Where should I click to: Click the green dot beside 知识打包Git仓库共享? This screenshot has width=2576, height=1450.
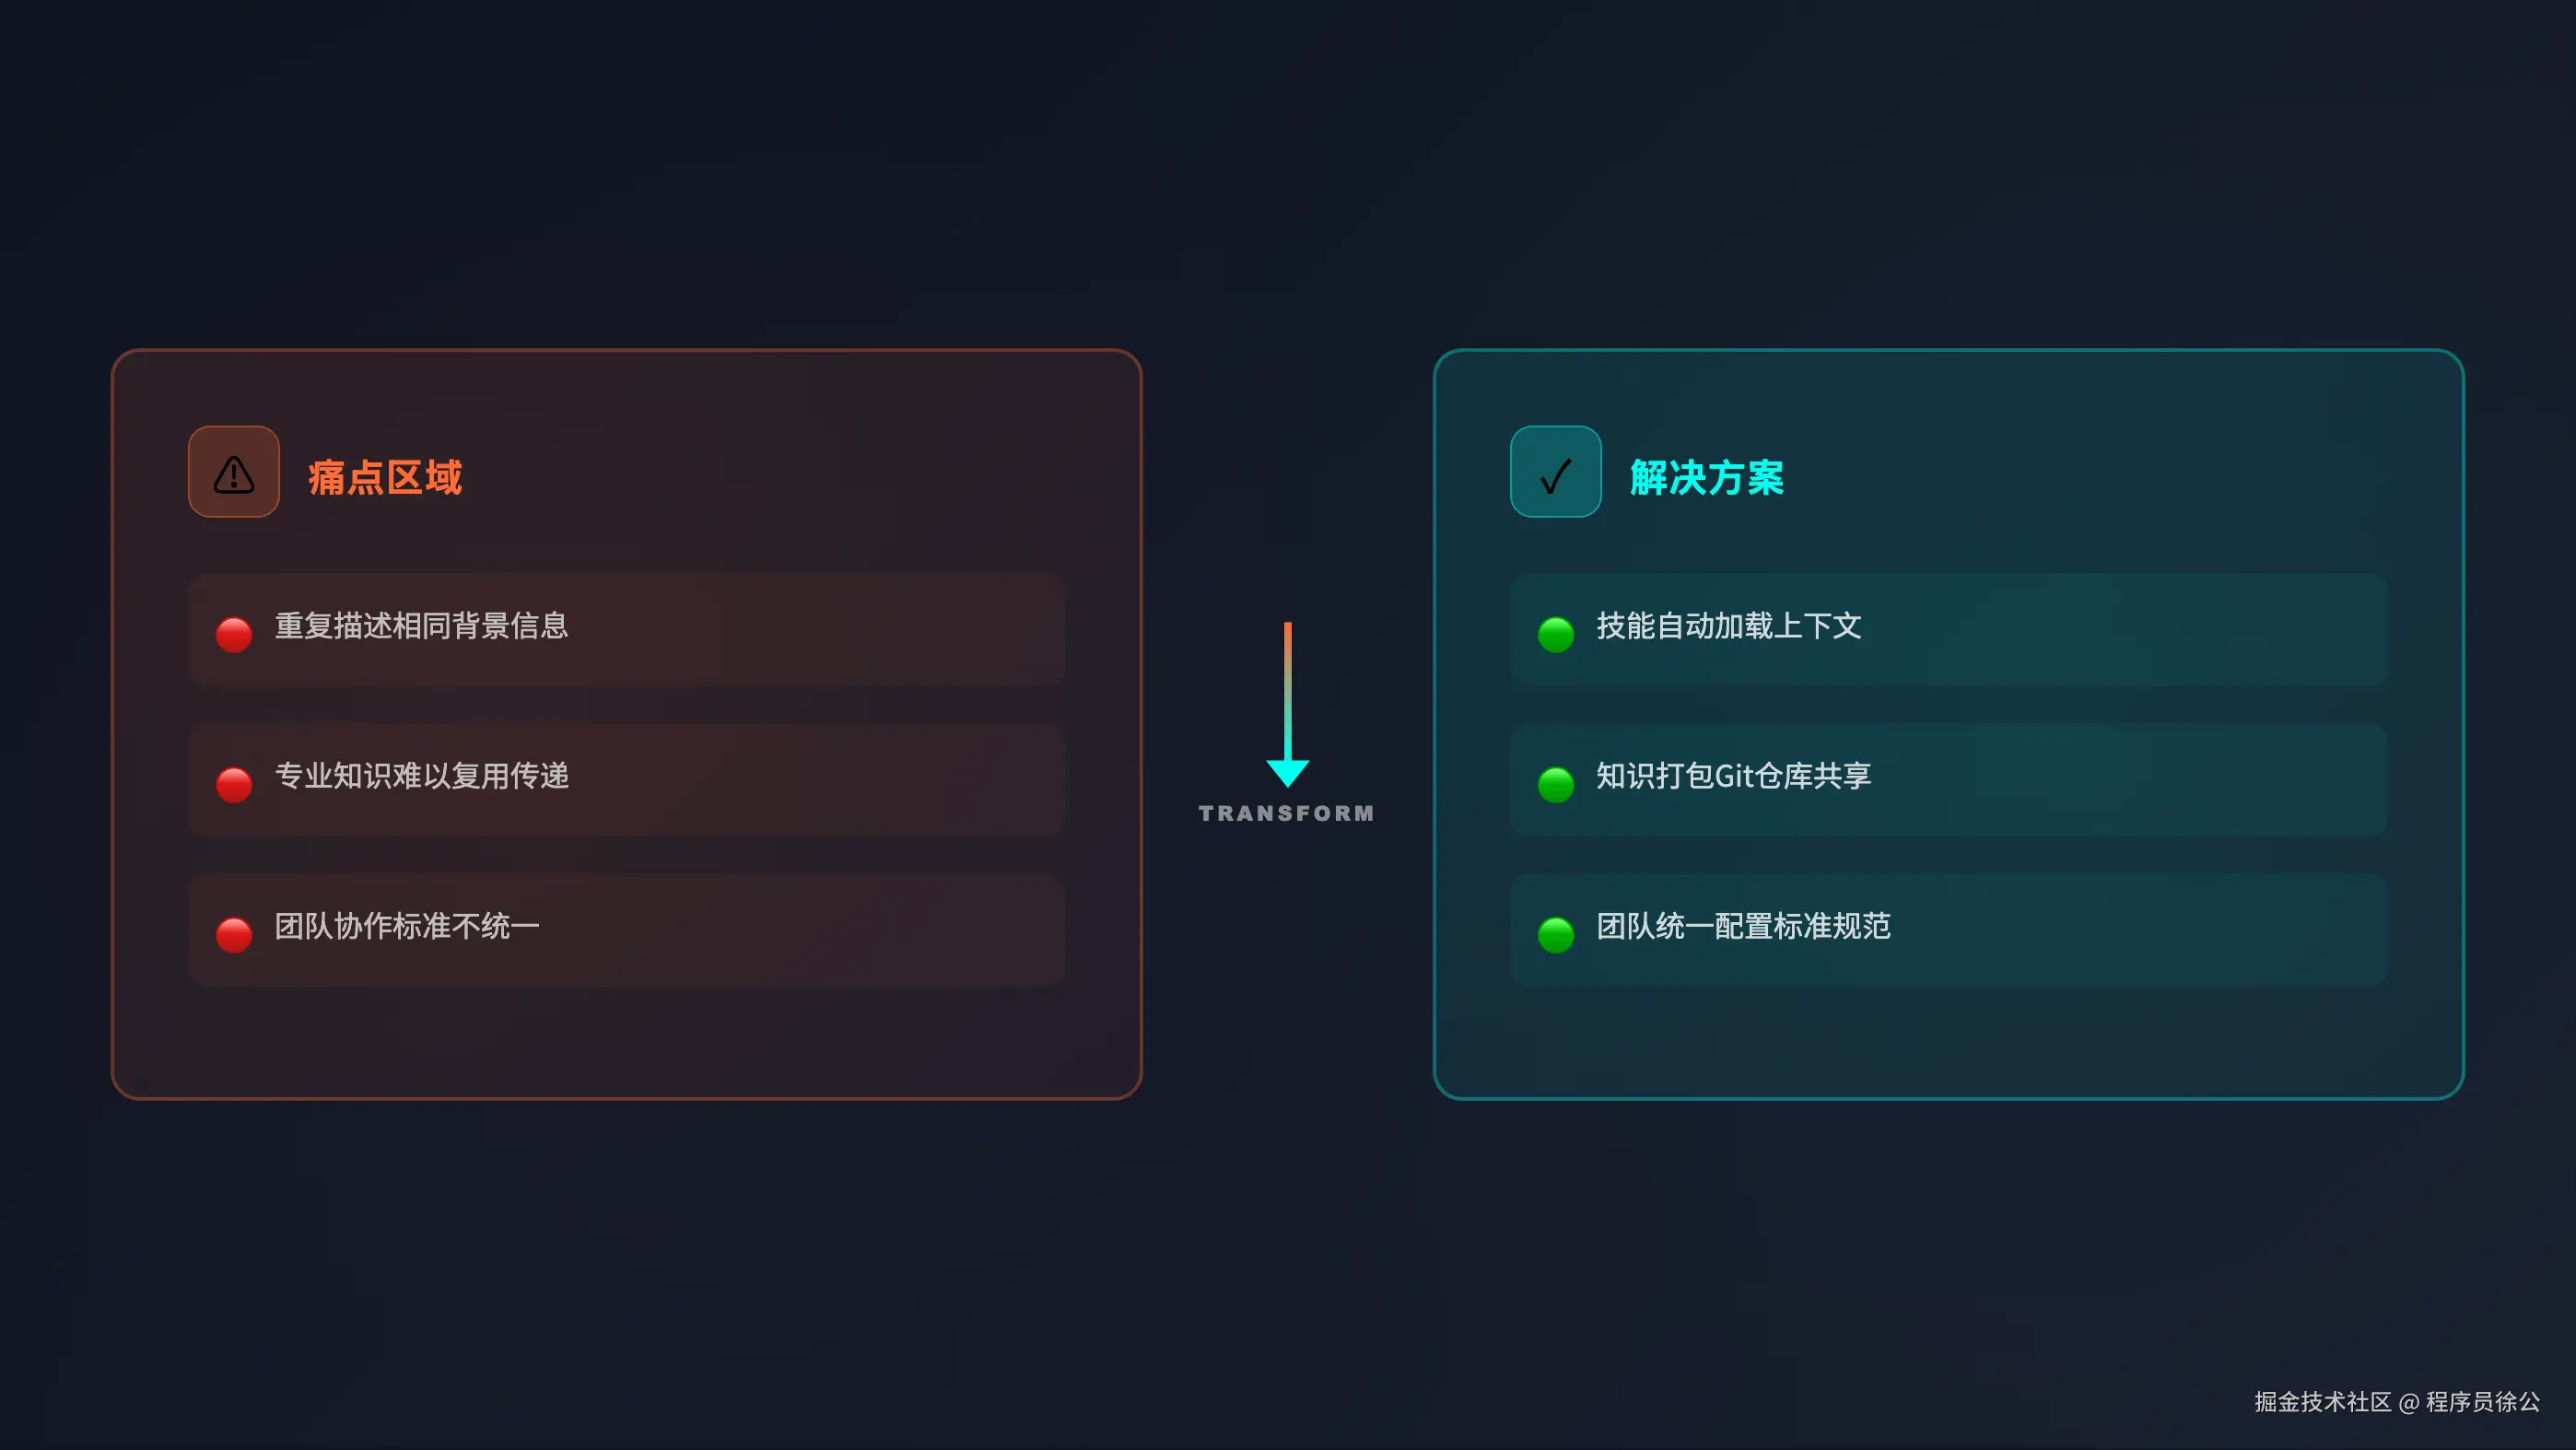(1556, 784)
